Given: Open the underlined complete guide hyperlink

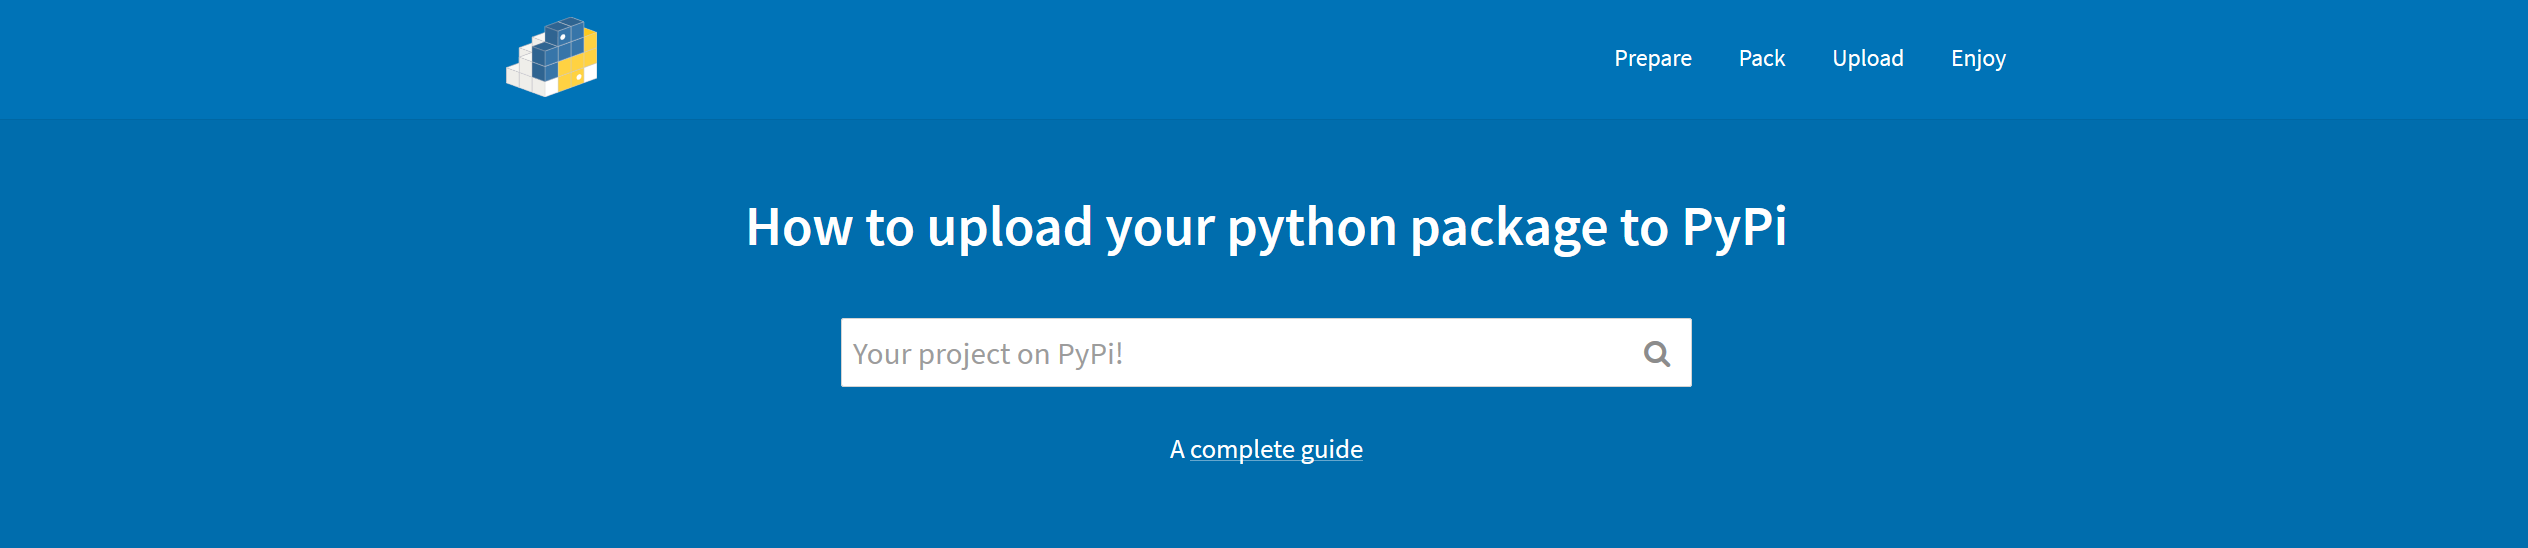Looking at the screenshot, I should point(1275,449).
